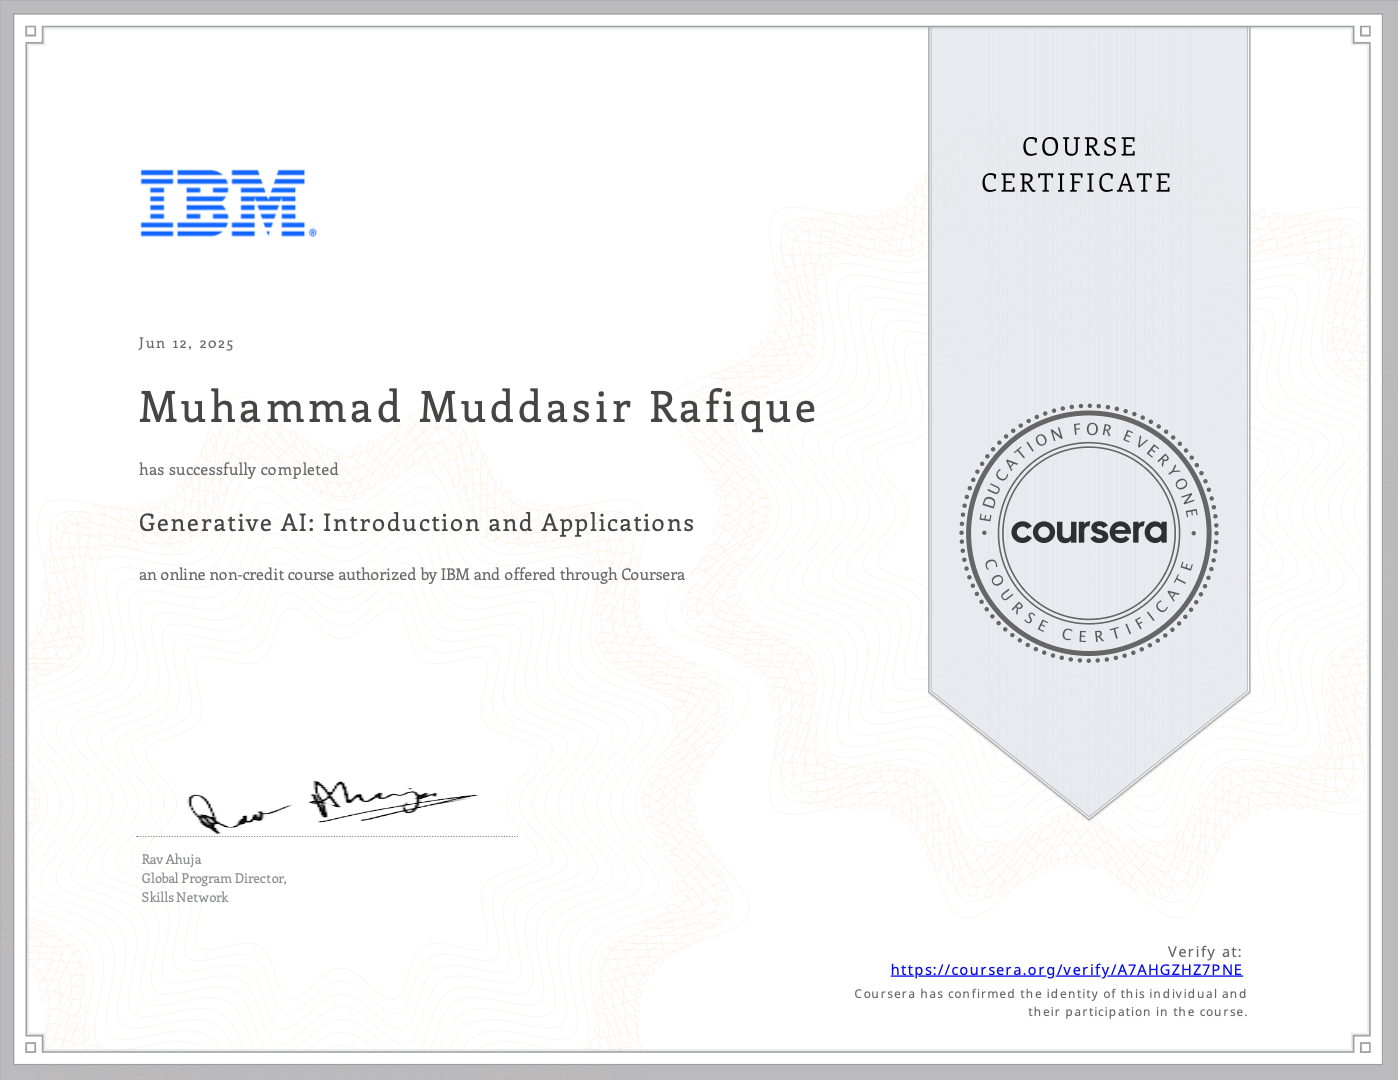Click the 'Verify at:' label
The image size is (1400, 1080).
coord(1204,951)
